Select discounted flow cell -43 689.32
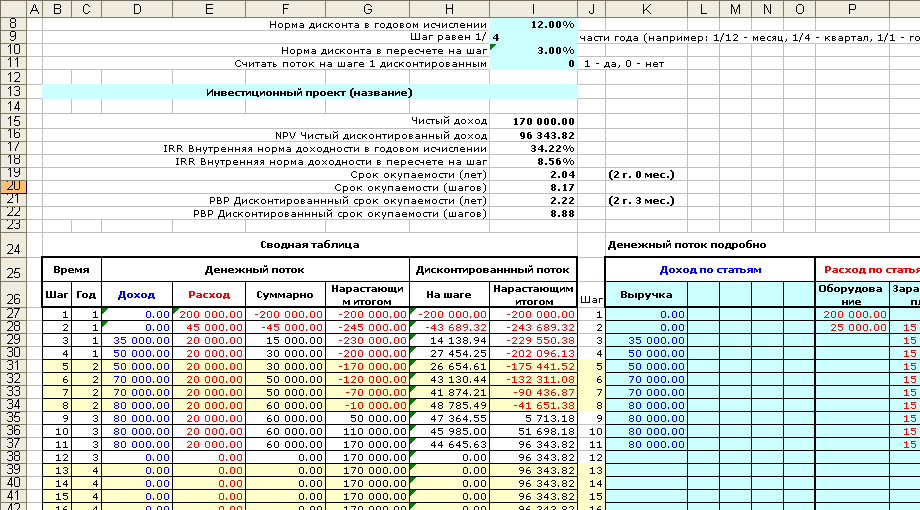Screen dimensions: 920x510 tap(449, 327)
